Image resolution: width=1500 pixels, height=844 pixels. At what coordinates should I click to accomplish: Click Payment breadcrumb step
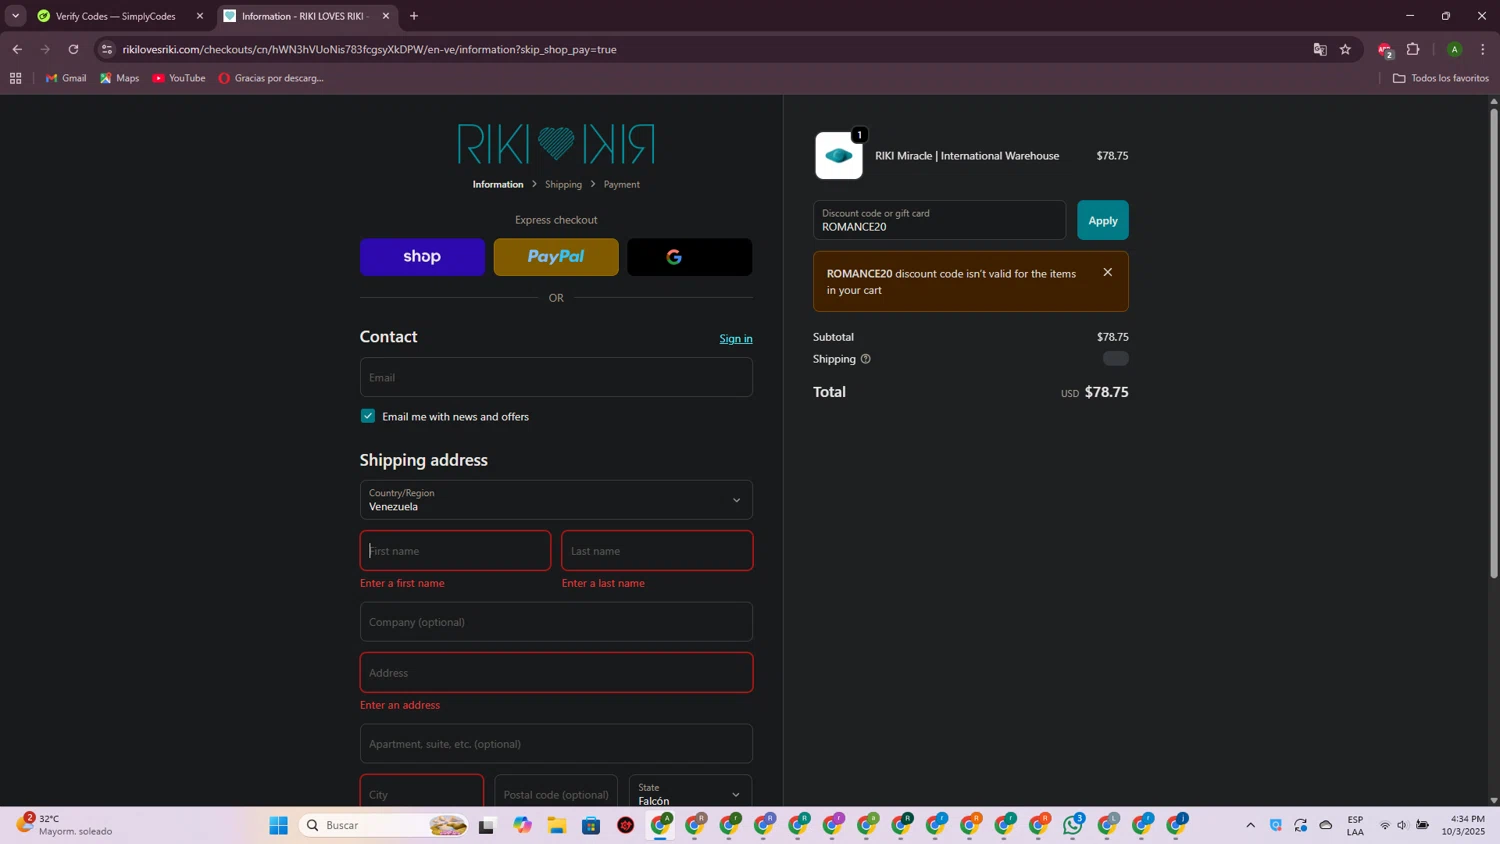pos(621,184)
